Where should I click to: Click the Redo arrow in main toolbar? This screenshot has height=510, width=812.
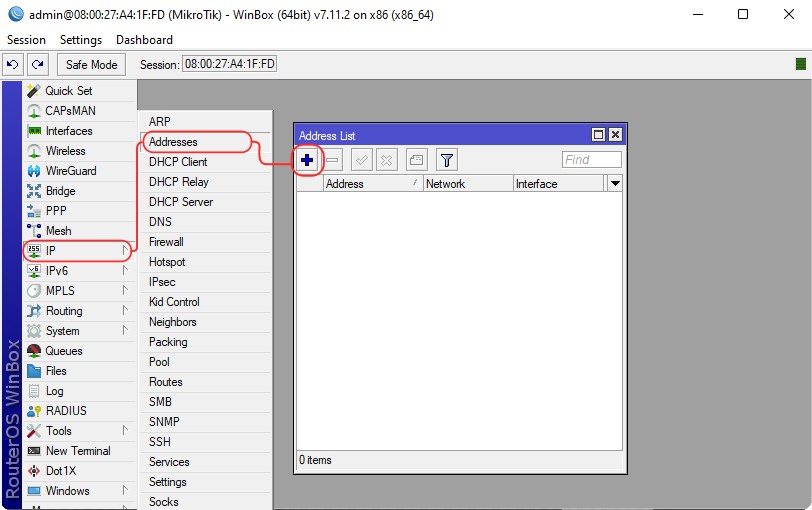[37, 64]
